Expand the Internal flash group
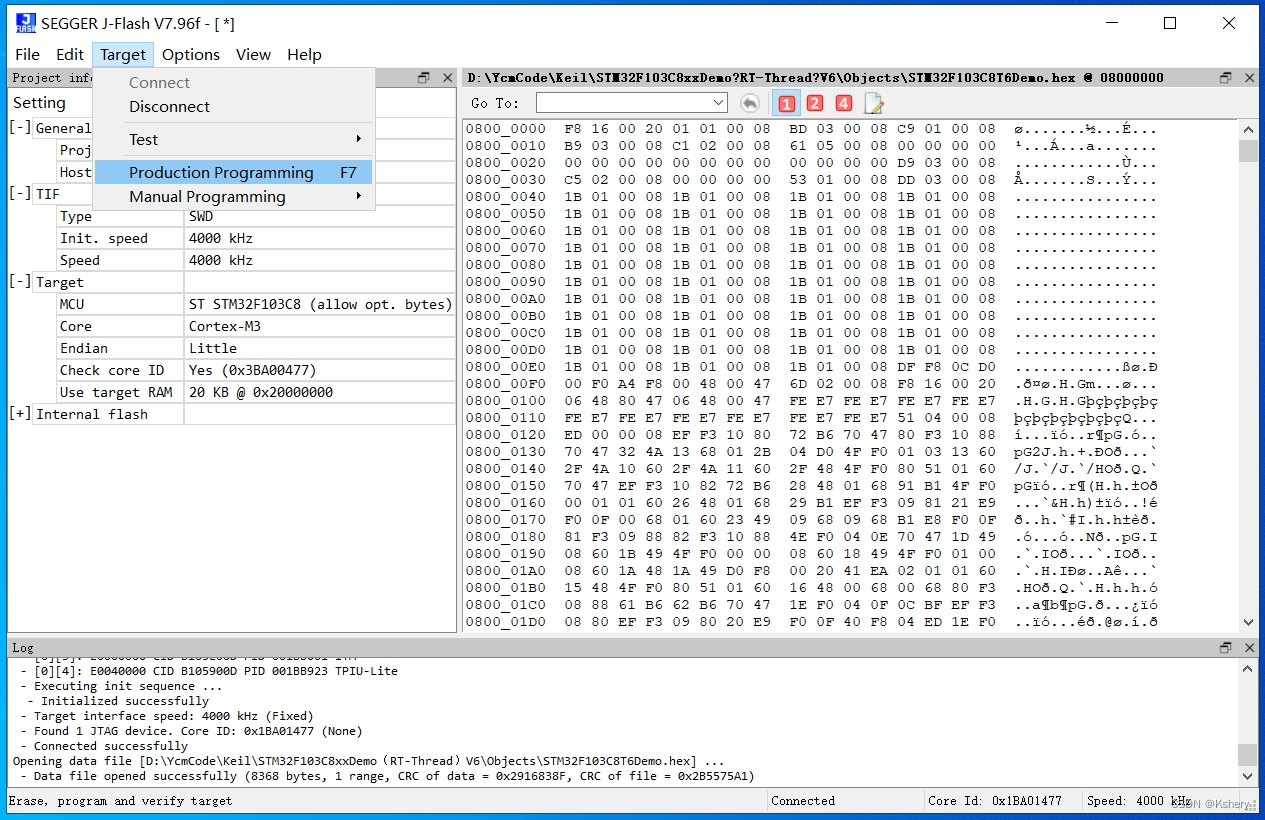The width and height of the screenshot is (1265, 820). click(19, 414)
